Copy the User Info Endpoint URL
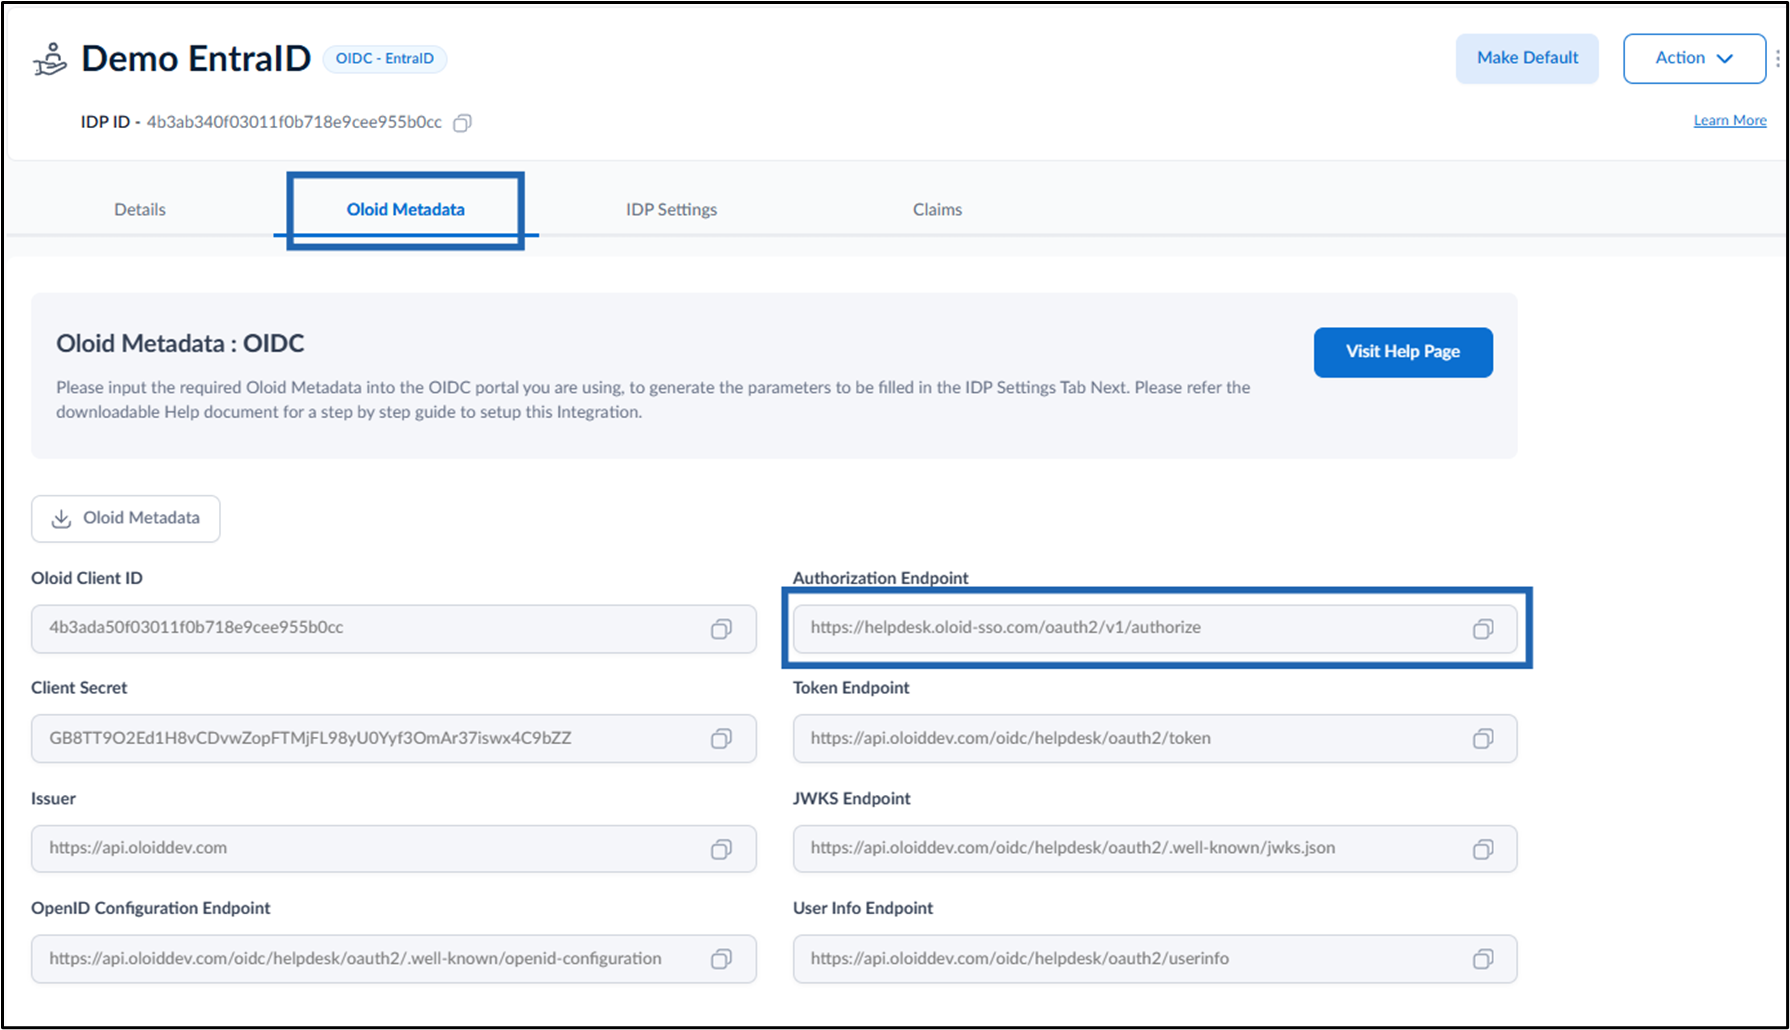Viewport: 1790px width, 1030px height. (1483, 959)
